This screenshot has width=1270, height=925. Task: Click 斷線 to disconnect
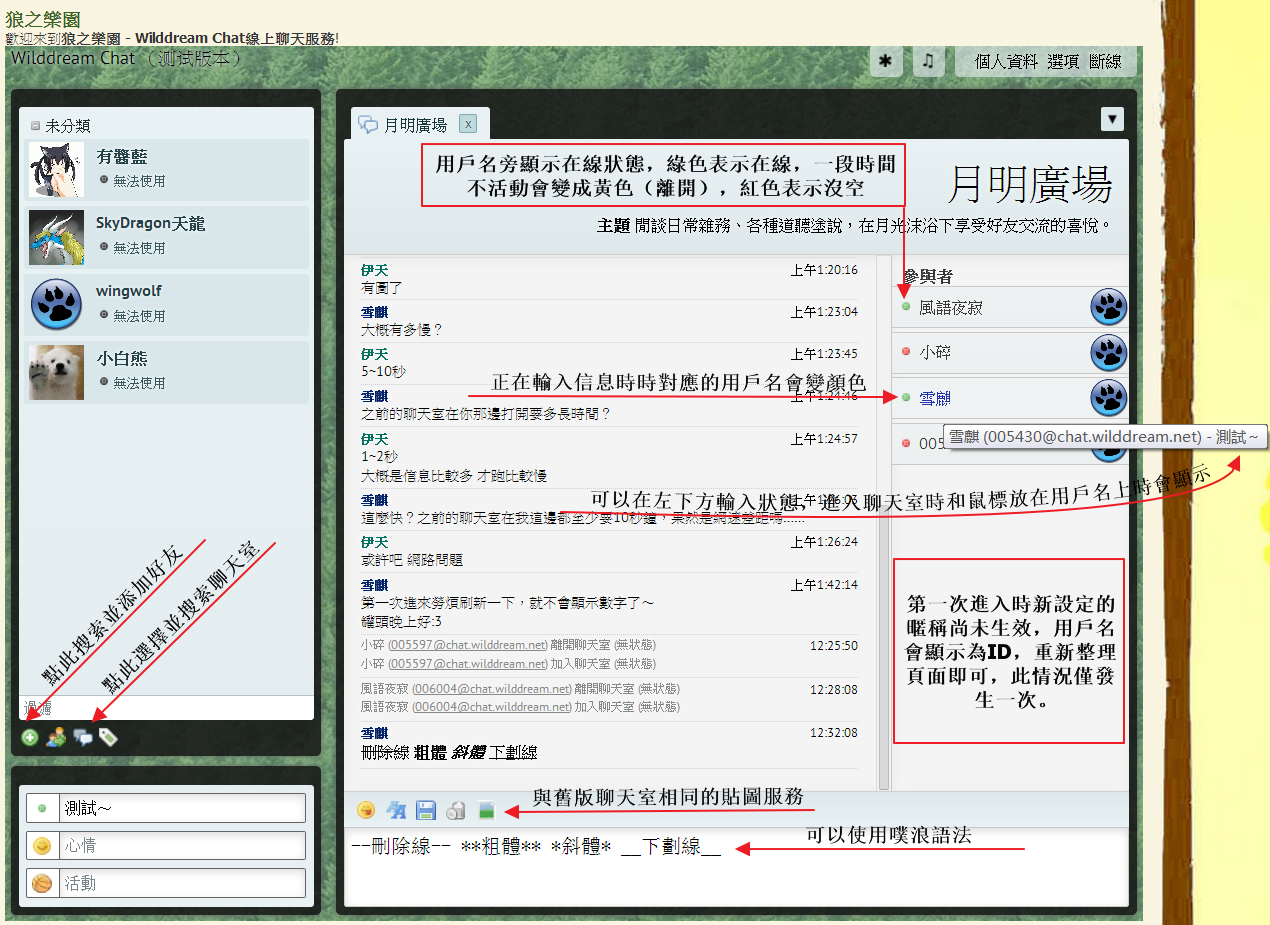(x=1106, y=62)
